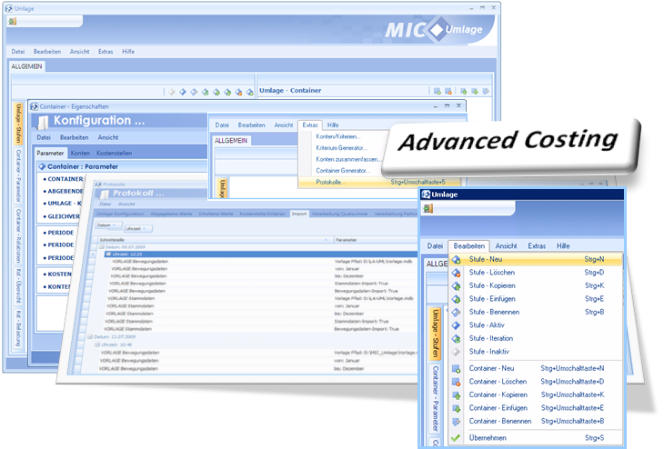Open the Datum dropdown in Protokoll window

[x=105, y=225]
